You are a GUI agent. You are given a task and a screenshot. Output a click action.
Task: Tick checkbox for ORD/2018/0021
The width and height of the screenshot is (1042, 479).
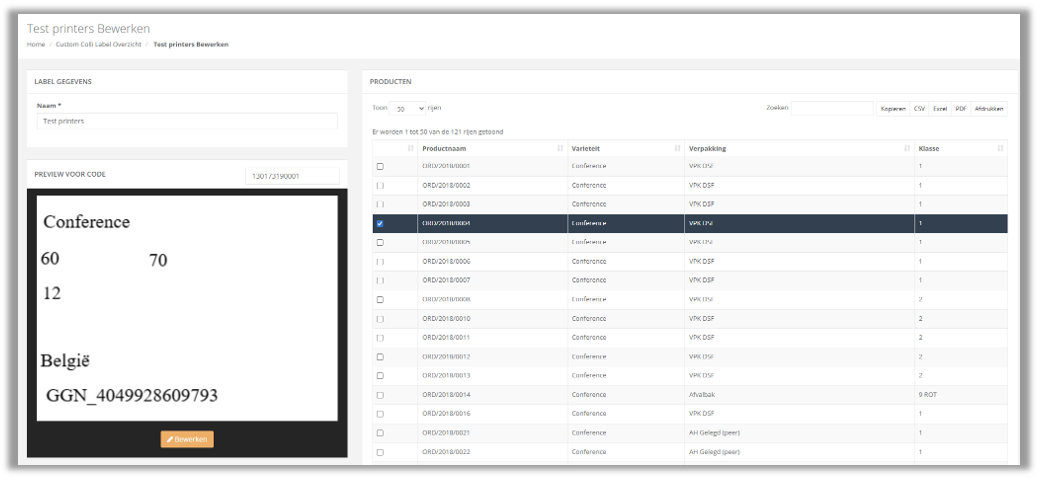(x=380, y=433)
